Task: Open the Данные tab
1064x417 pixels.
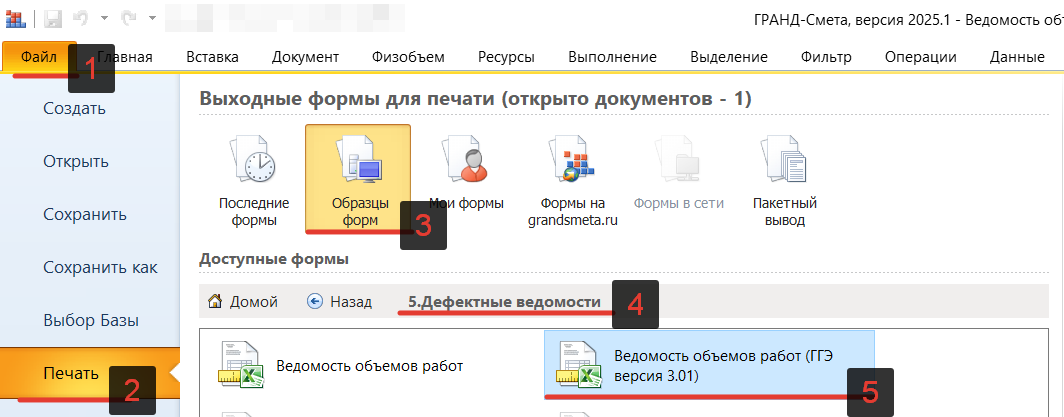Action: [x=1017, y=57]
